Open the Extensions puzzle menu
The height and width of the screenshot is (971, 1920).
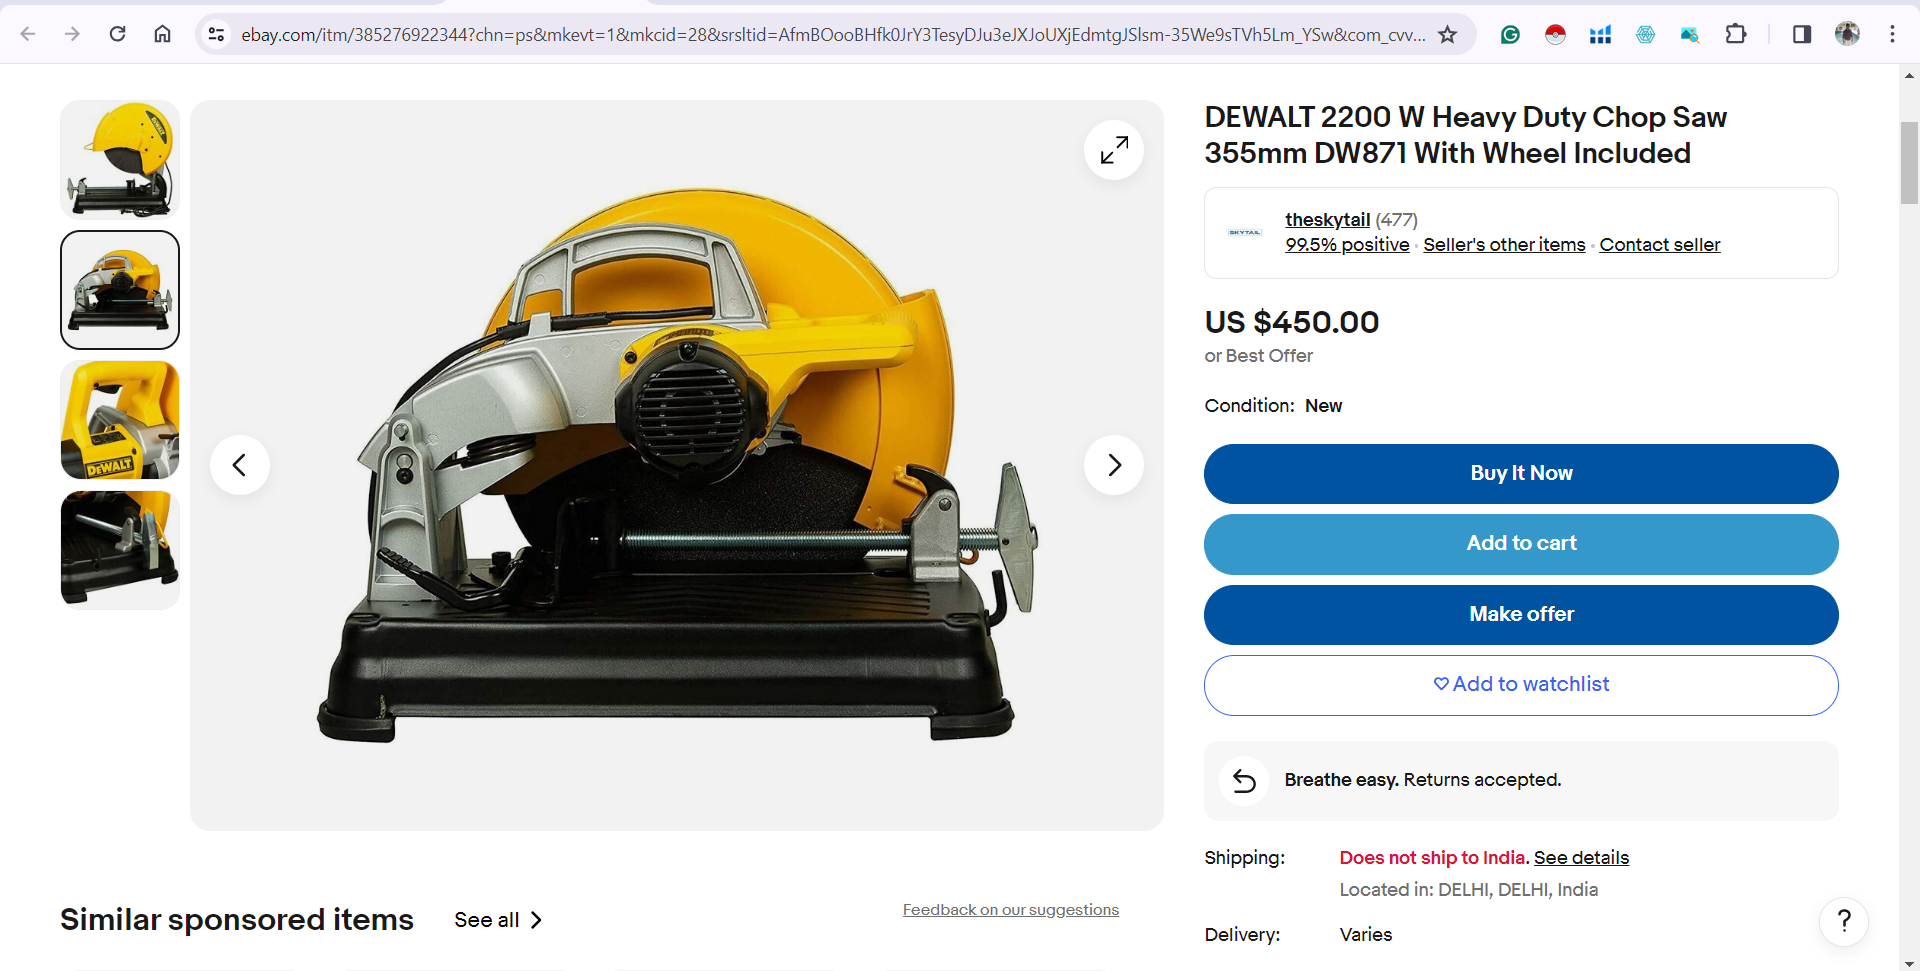[1736, 34]
